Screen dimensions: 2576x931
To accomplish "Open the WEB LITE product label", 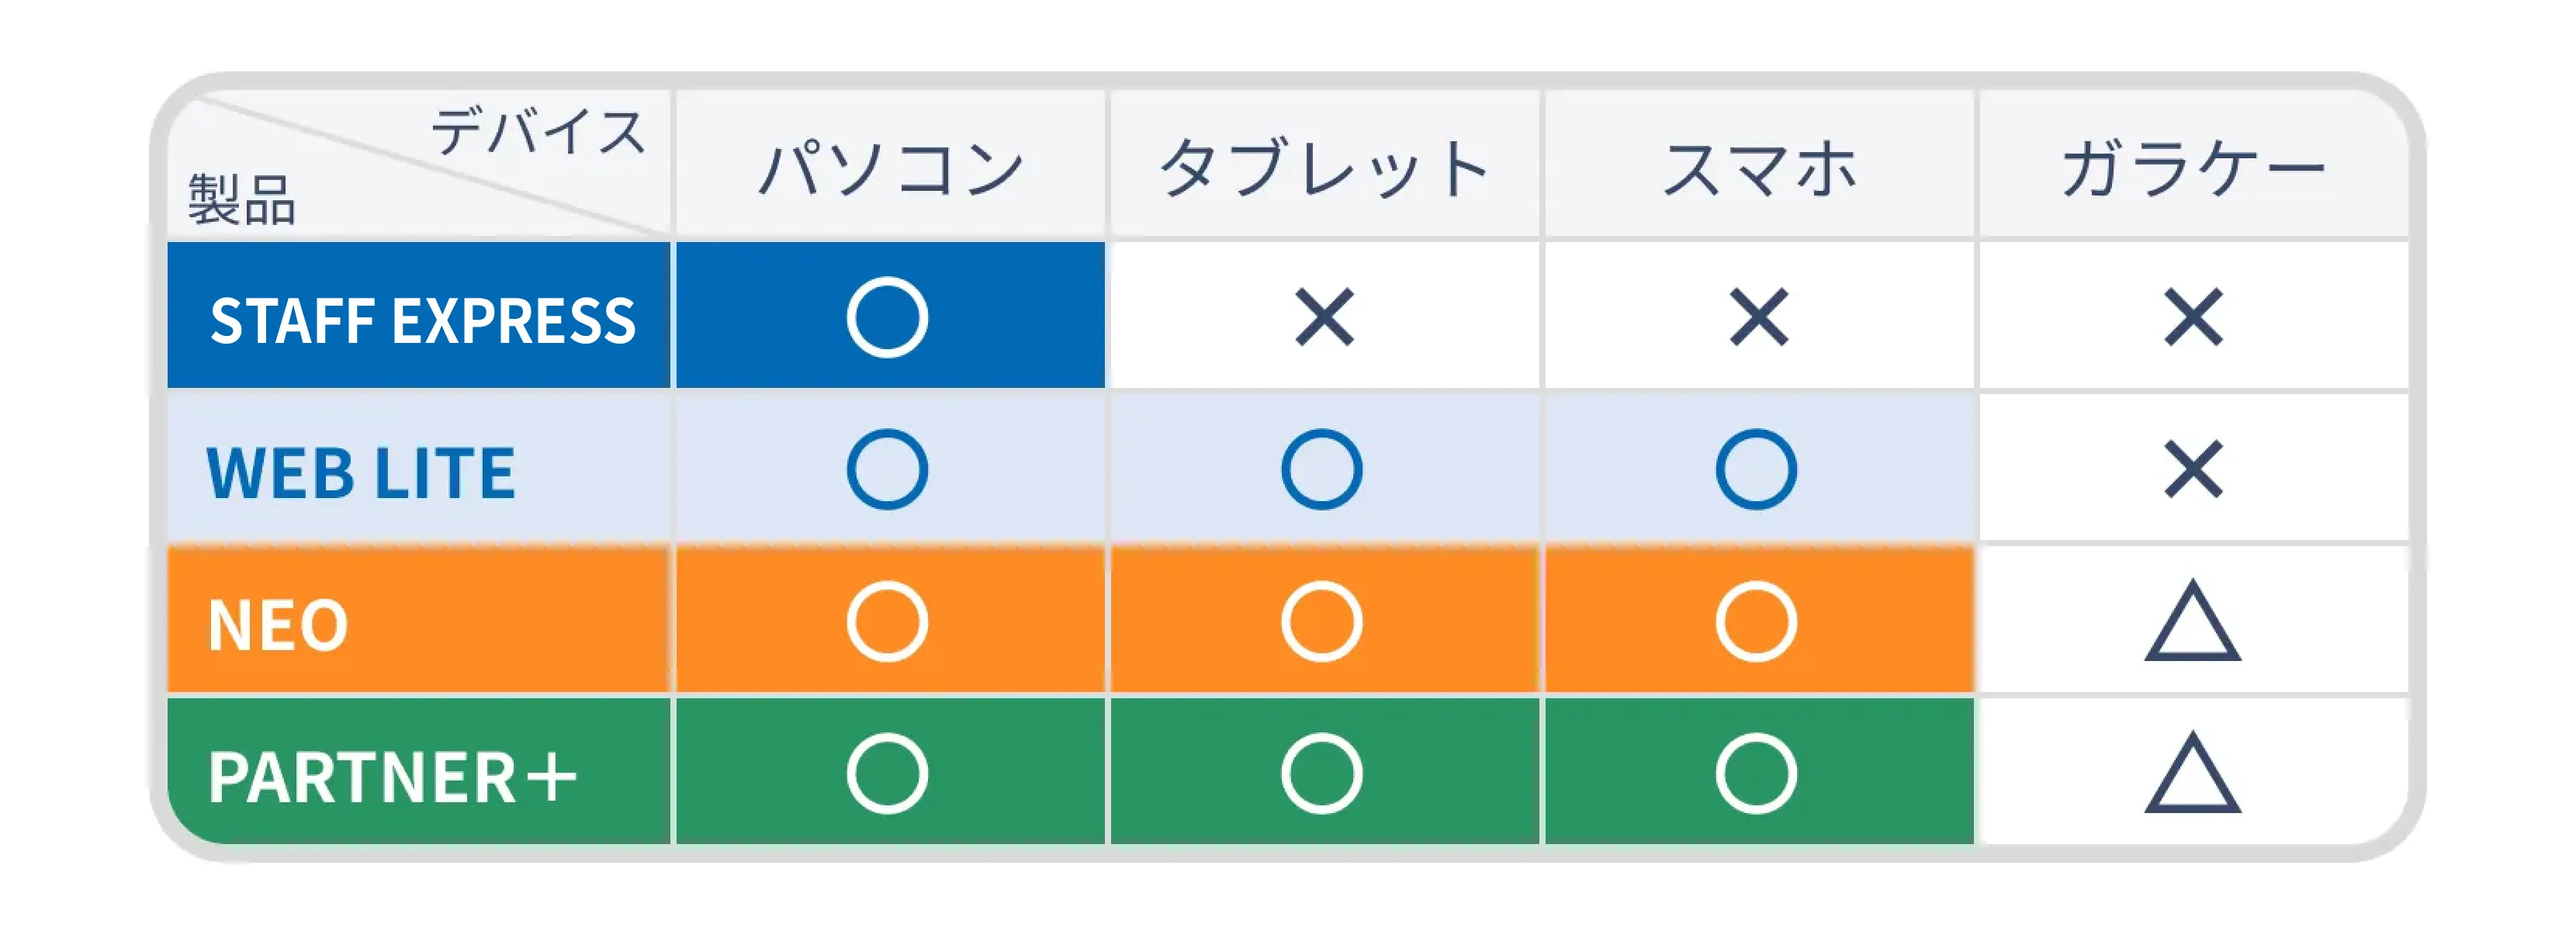I will pos(360,472).
